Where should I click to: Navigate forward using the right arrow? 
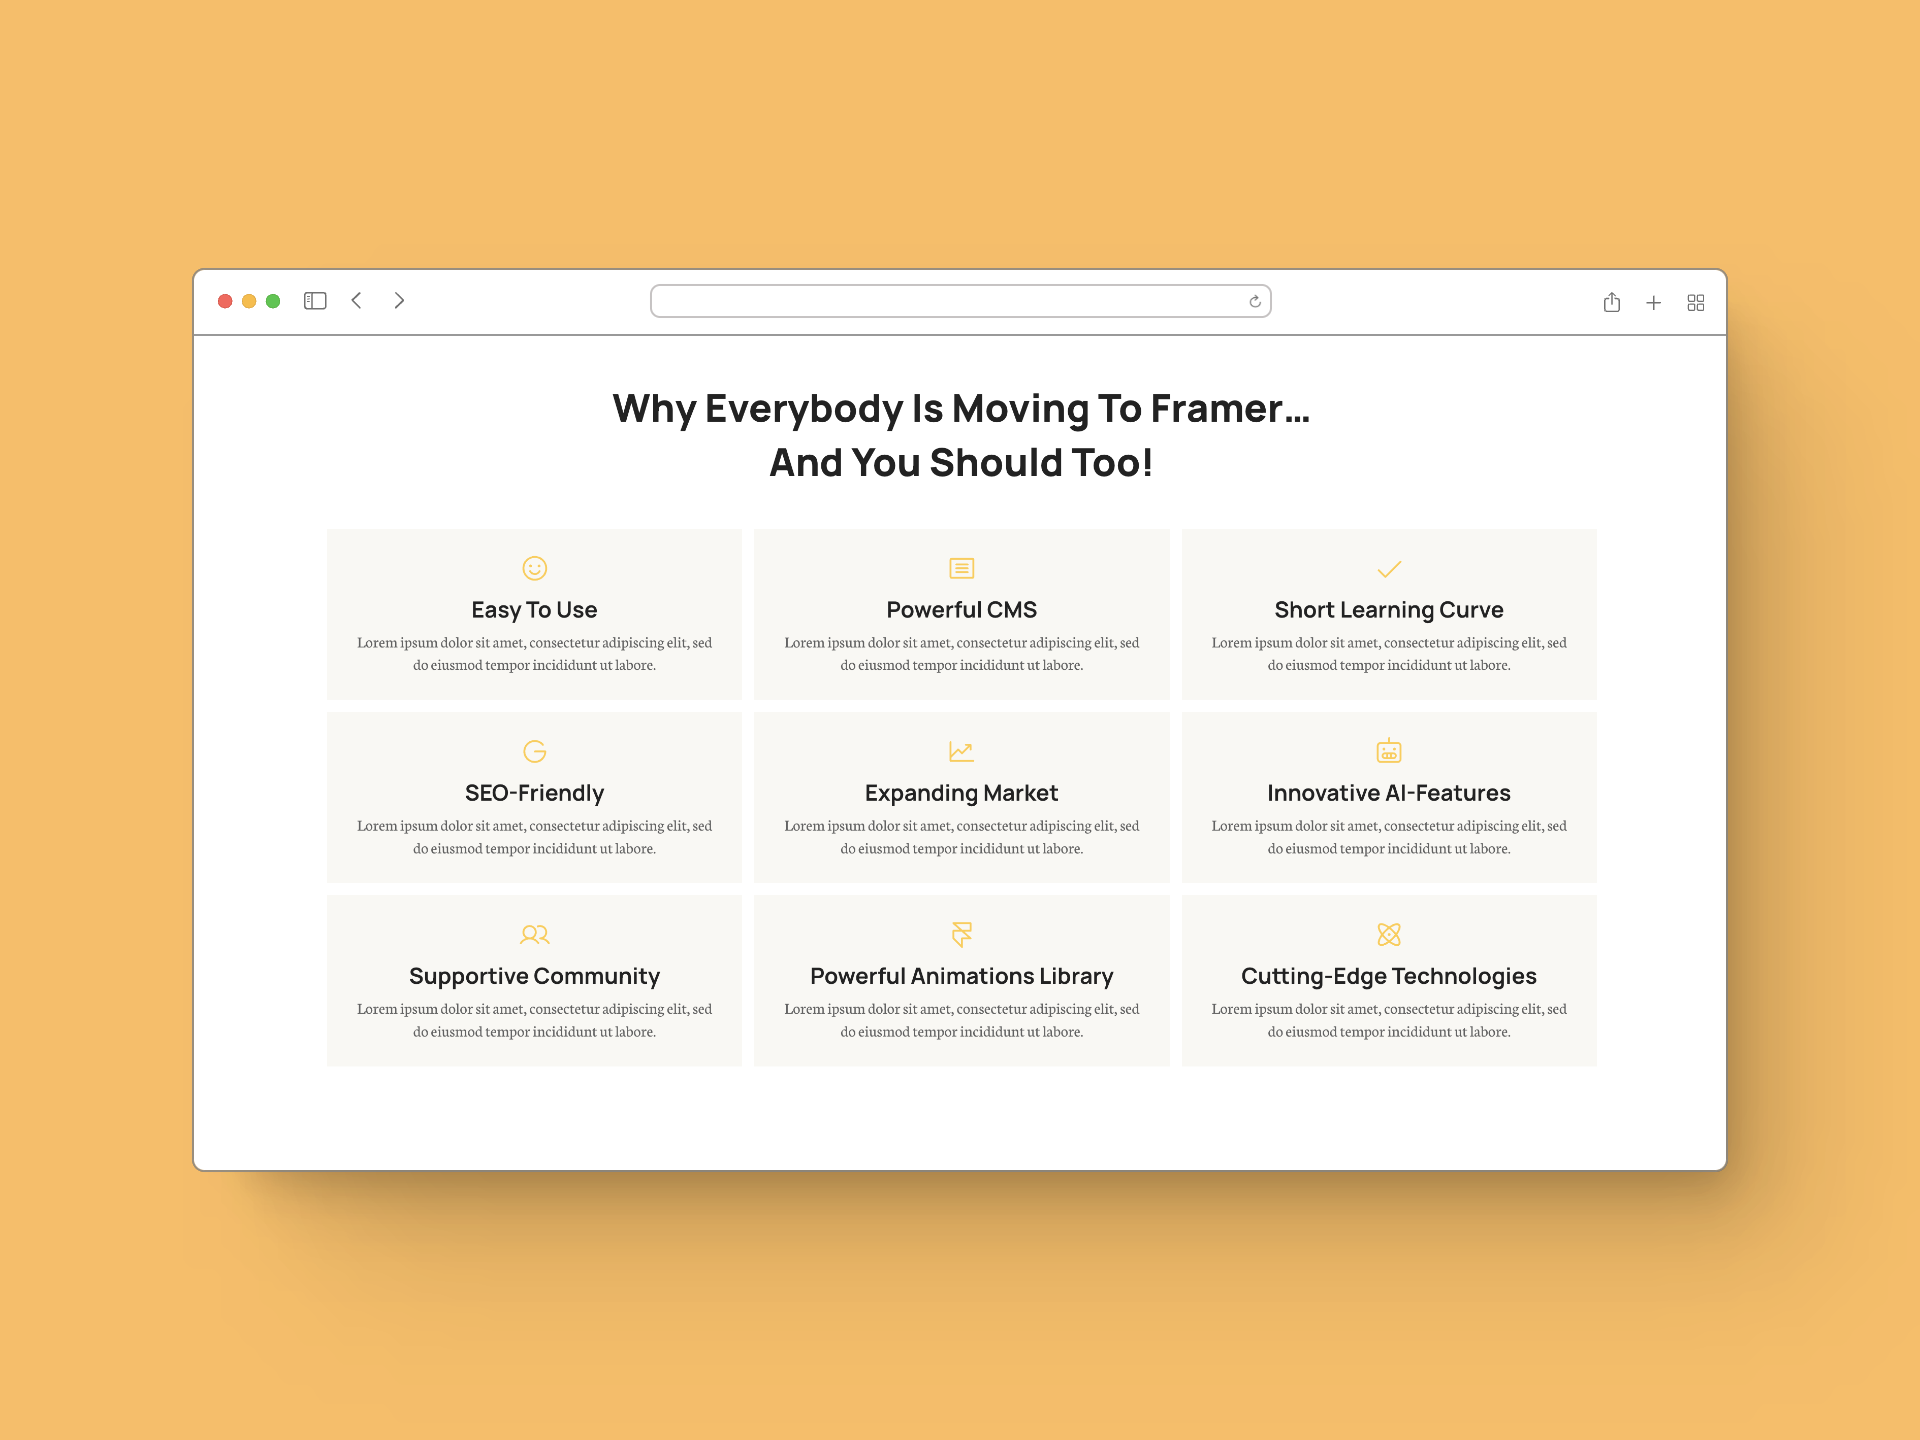tap(399, 300)
